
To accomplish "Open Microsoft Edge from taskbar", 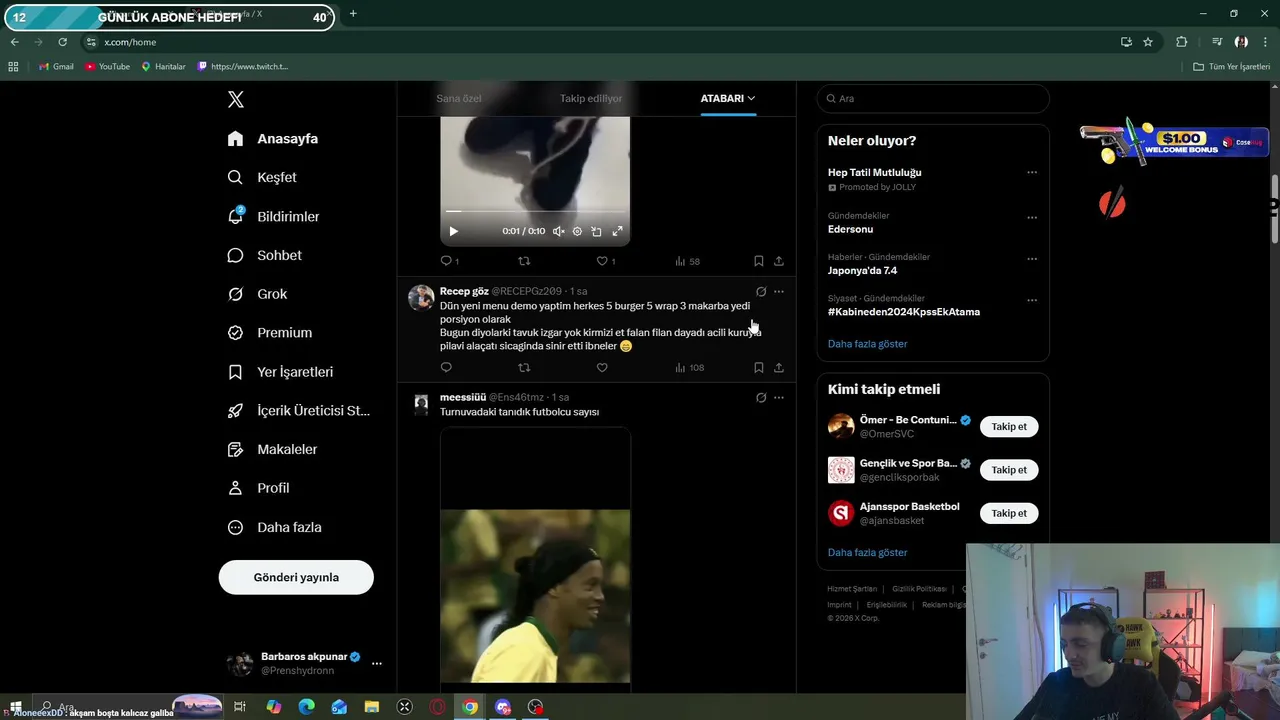I will (306, 707).
